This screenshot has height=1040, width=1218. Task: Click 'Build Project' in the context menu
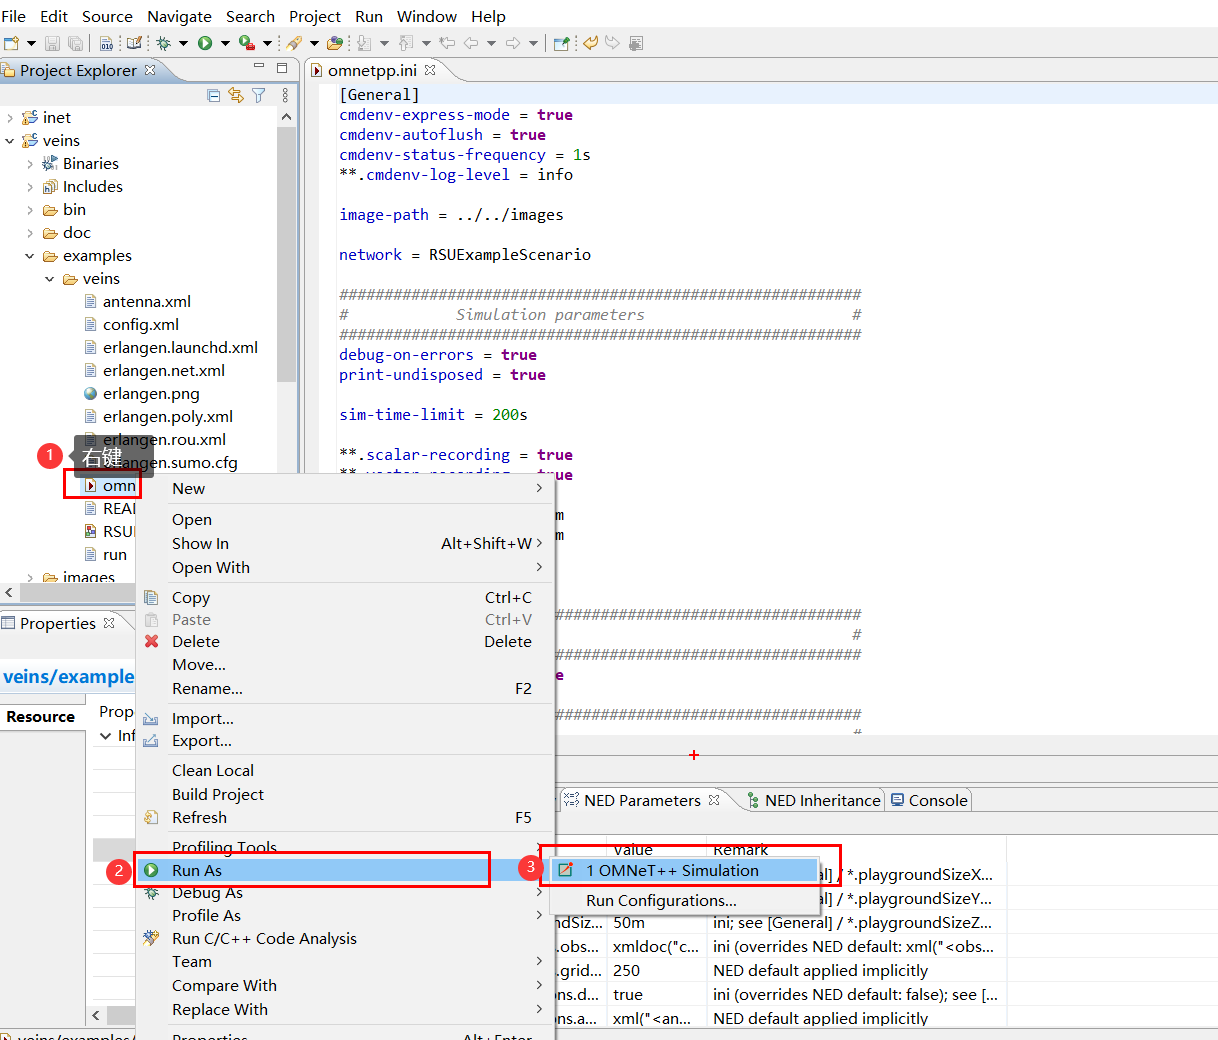(x=218, y=794)
